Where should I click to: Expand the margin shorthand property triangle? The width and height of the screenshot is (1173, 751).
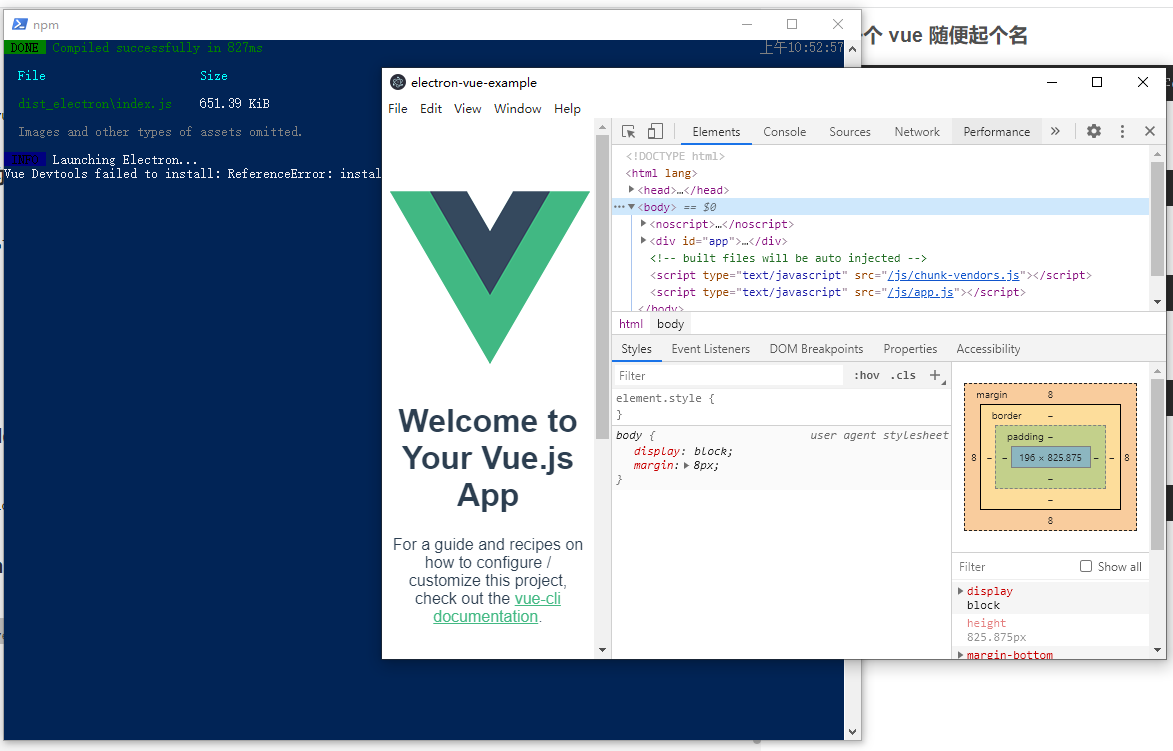pos(687,465)
